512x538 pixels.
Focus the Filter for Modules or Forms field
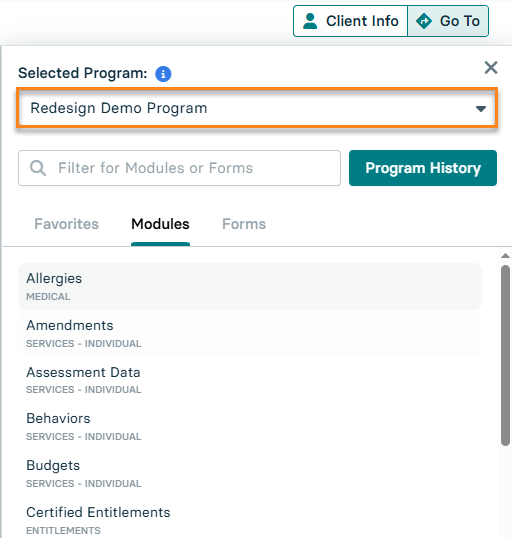pos(179,168)
